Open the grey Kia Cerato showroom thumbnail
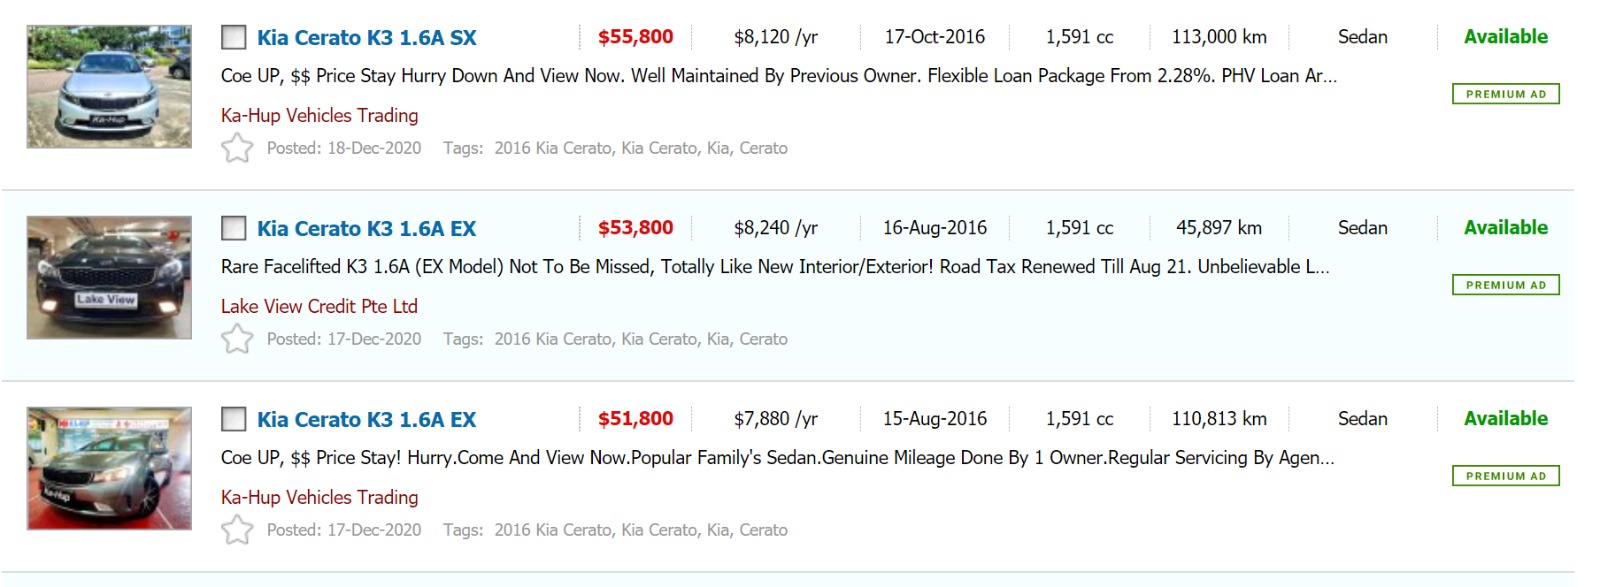Screen dimensions: 1600x587 tap(109, 468)
